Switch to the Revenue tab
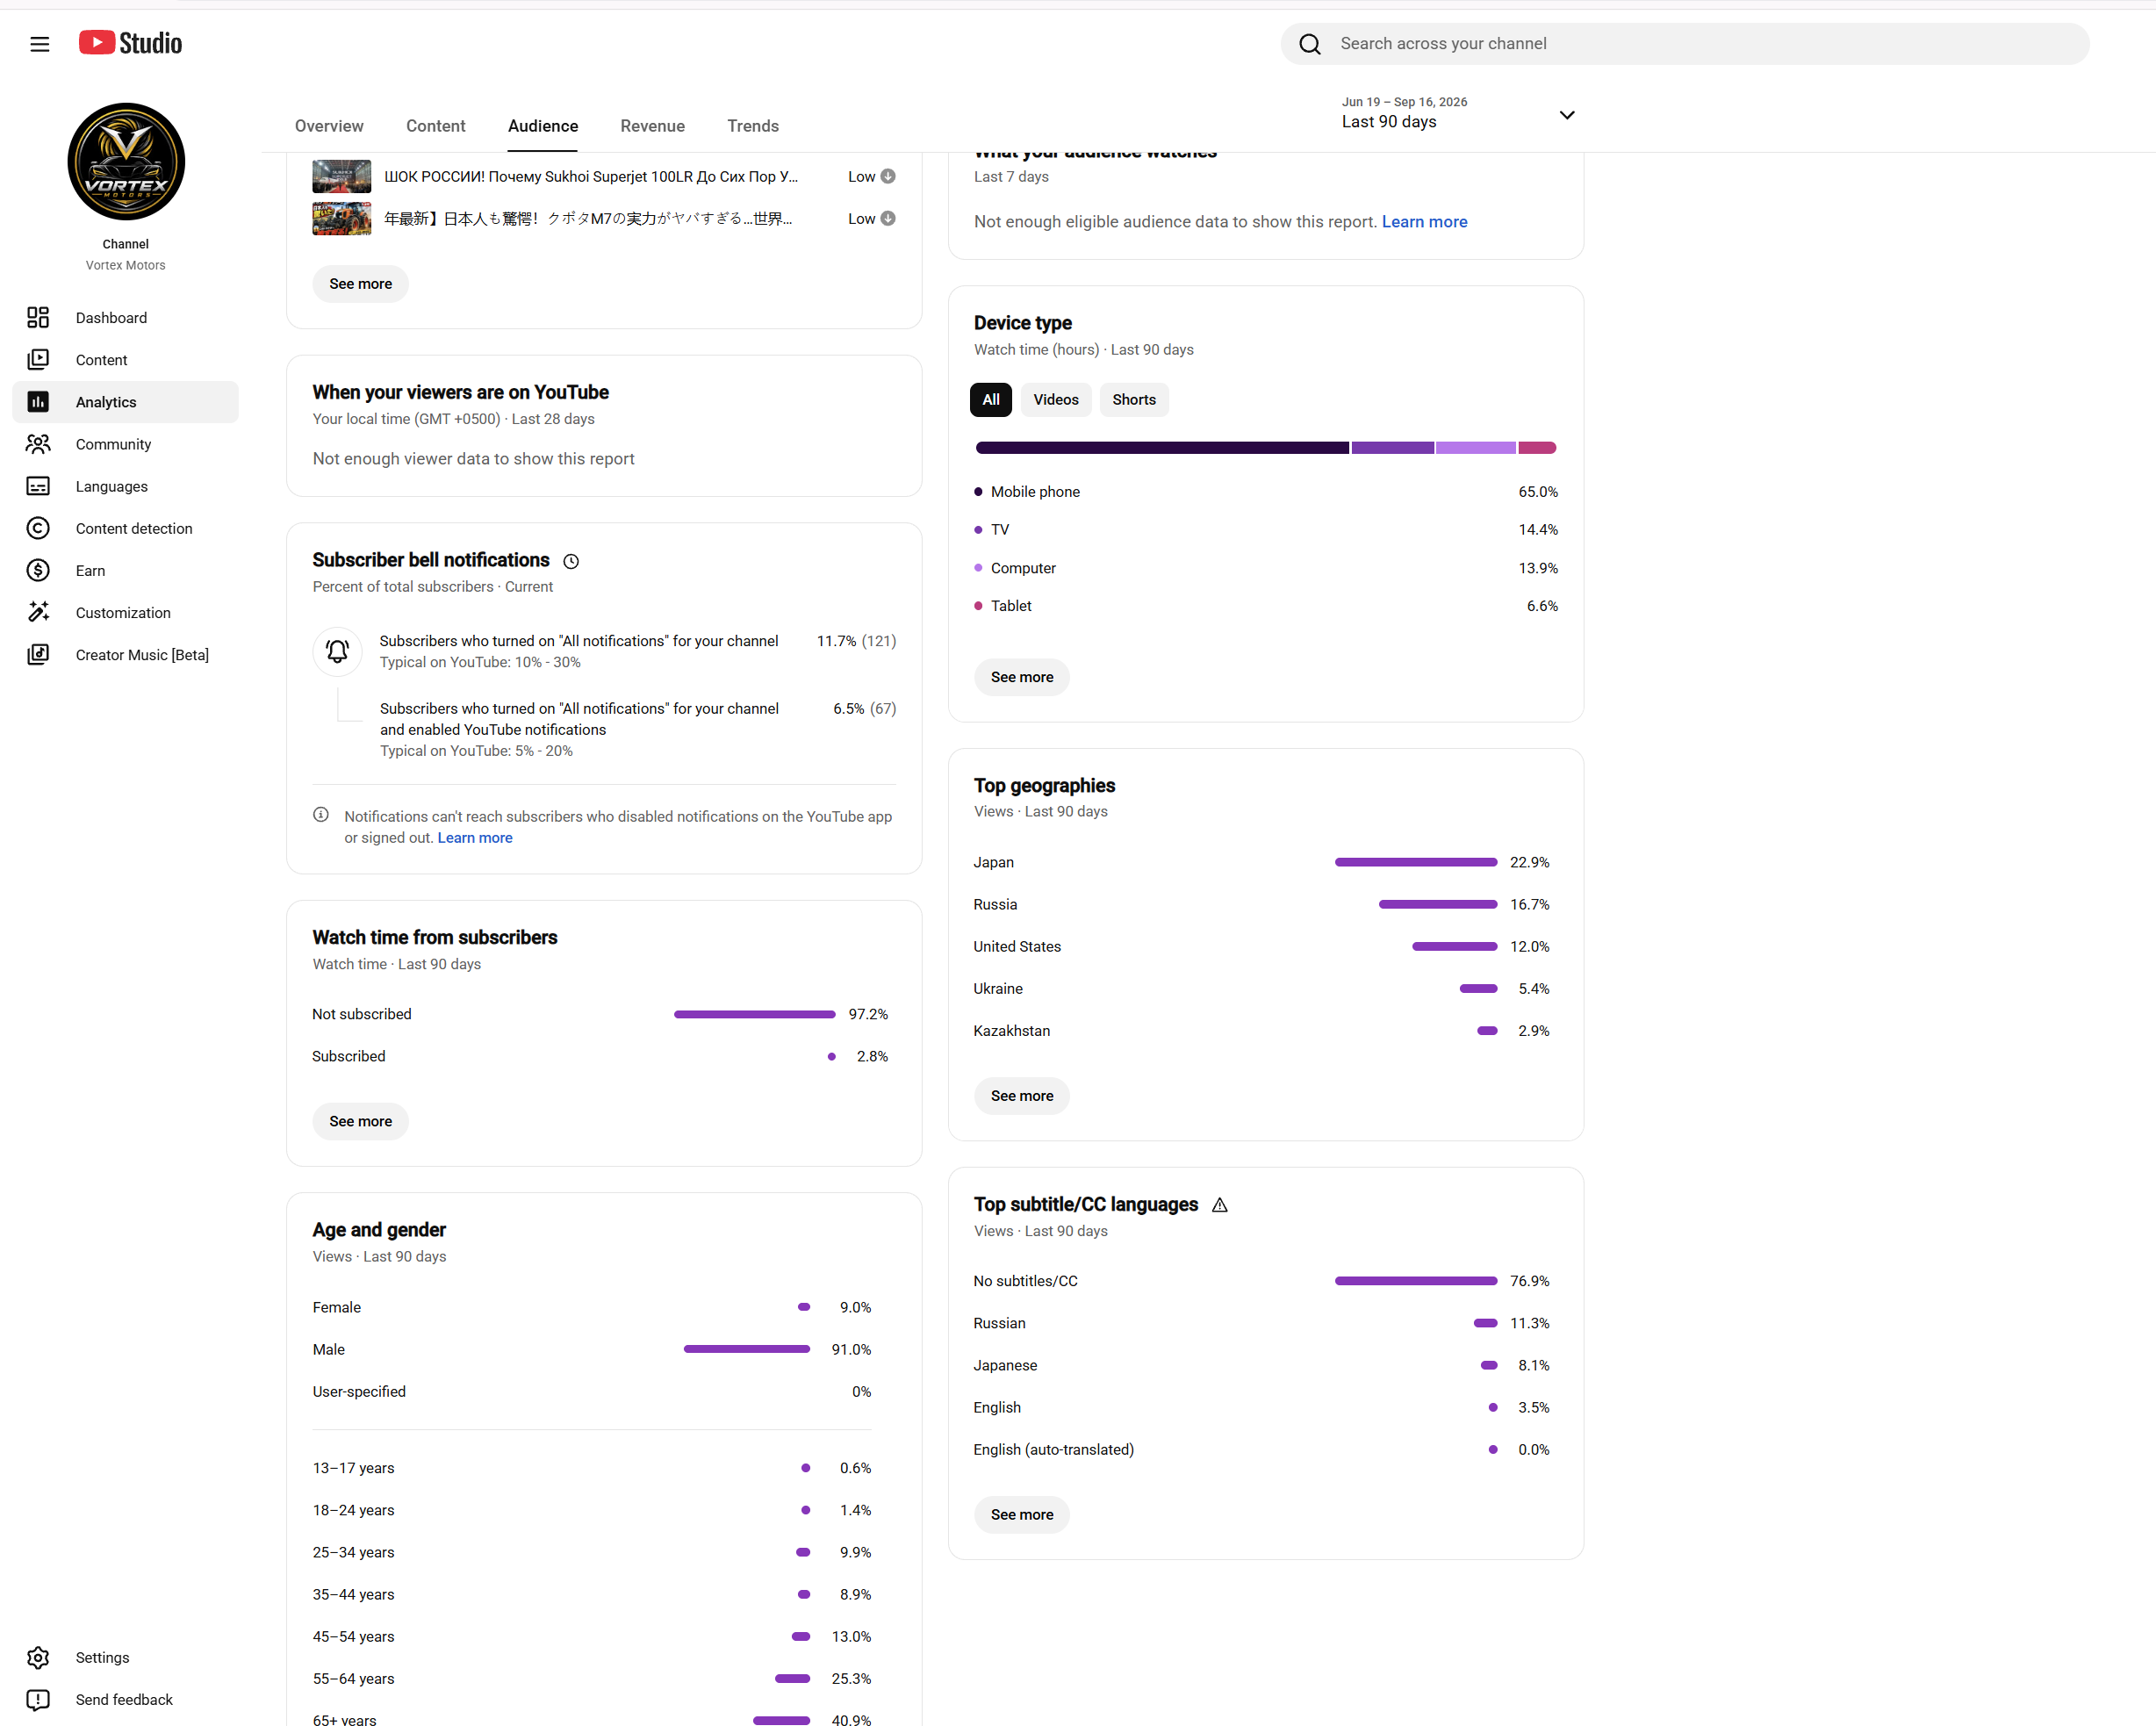2156x1726 pixels. [652, 126]
